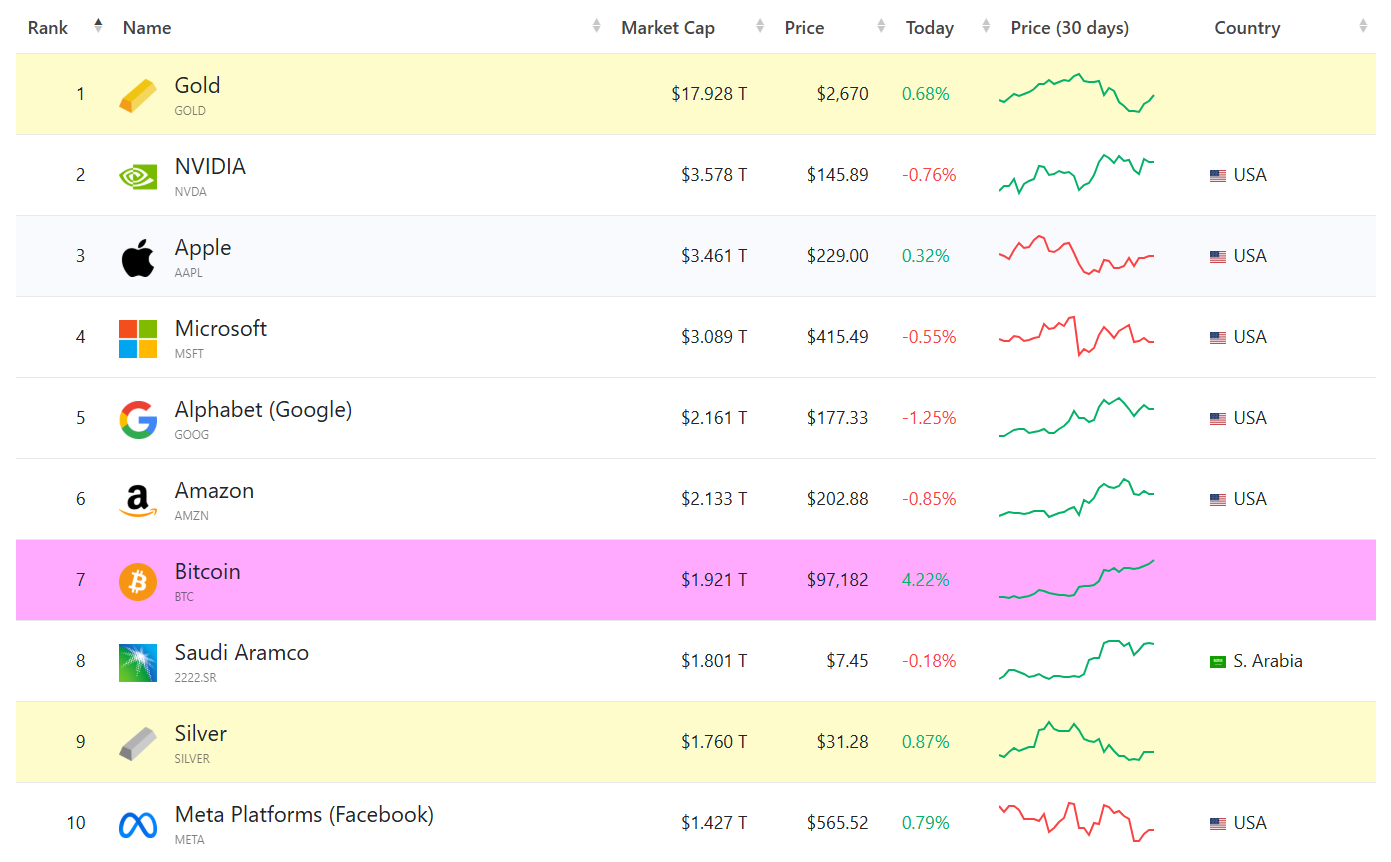This screenshot has height=862, width=1391.
Task: Open the NVIDIA company link
Action: coord(210,167)
